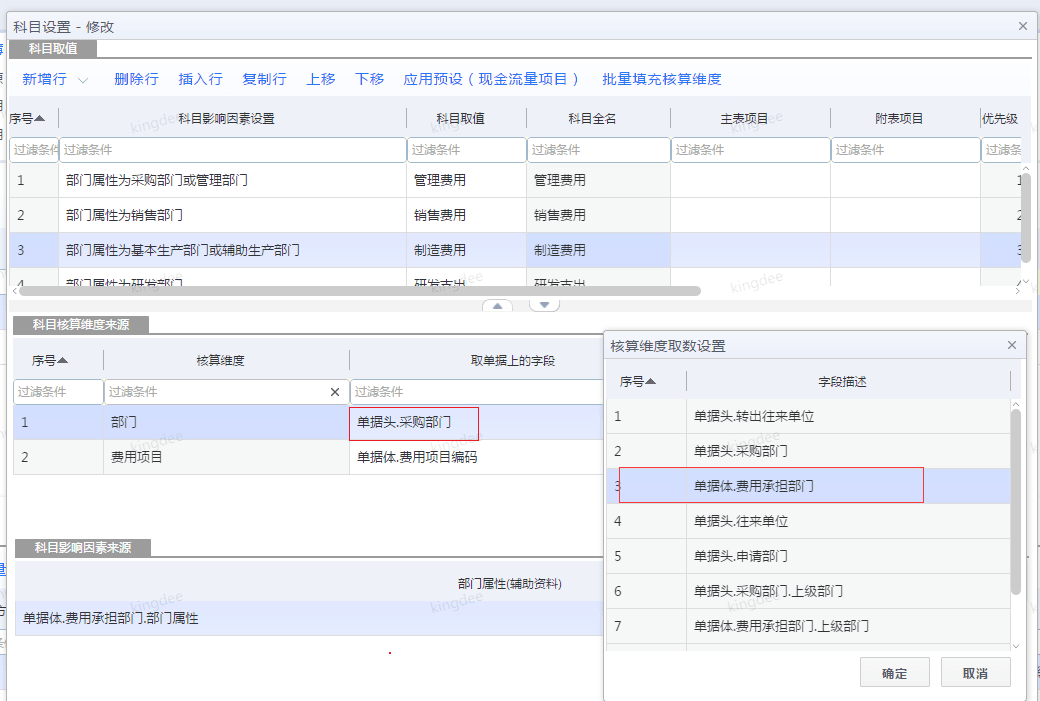1040x701 pixels.
Task: Sort 科目核算维度来源 grid by 序号 arrow
Action: (63, 360)
